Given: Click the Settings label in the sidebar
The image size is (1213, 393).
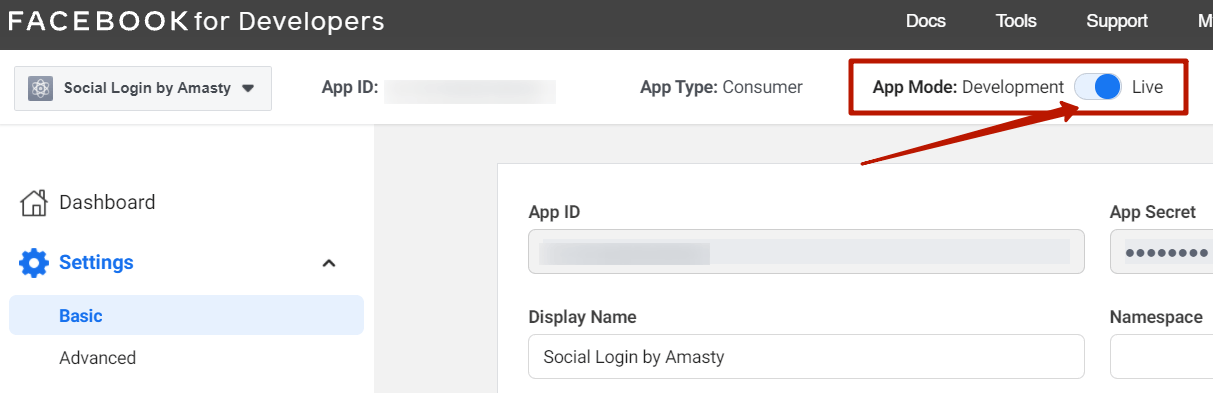Looking at the screenshot, I should tap(96, 263).
